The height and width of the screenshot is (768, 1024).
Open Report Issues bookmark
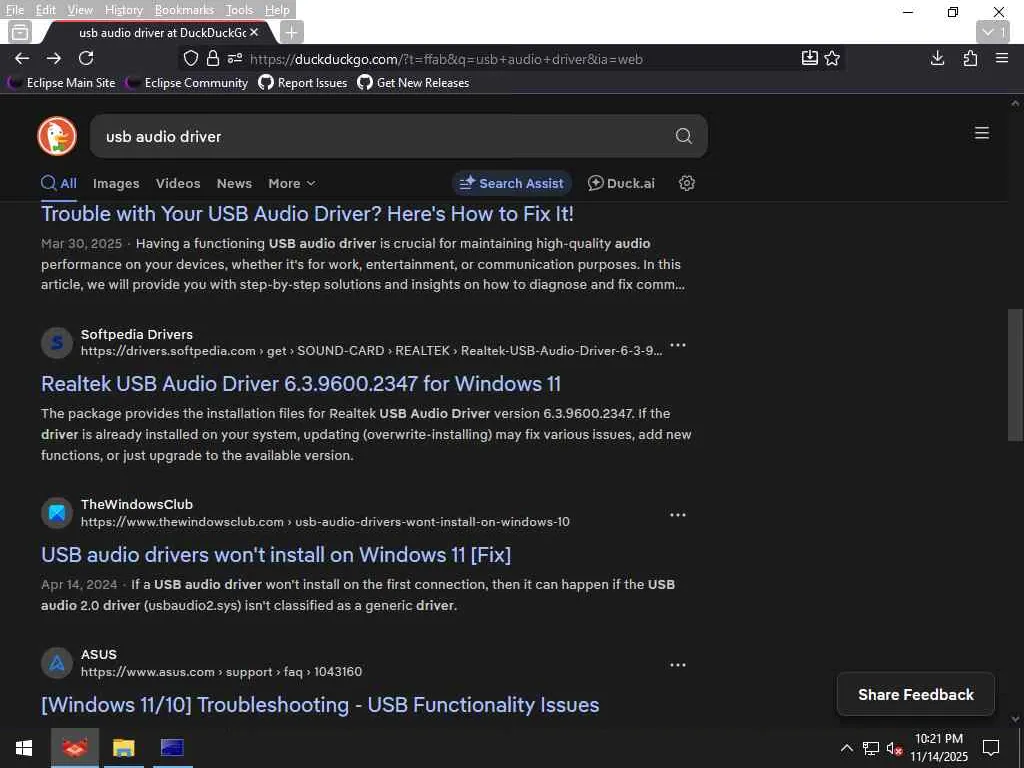(x=302, y=83)
